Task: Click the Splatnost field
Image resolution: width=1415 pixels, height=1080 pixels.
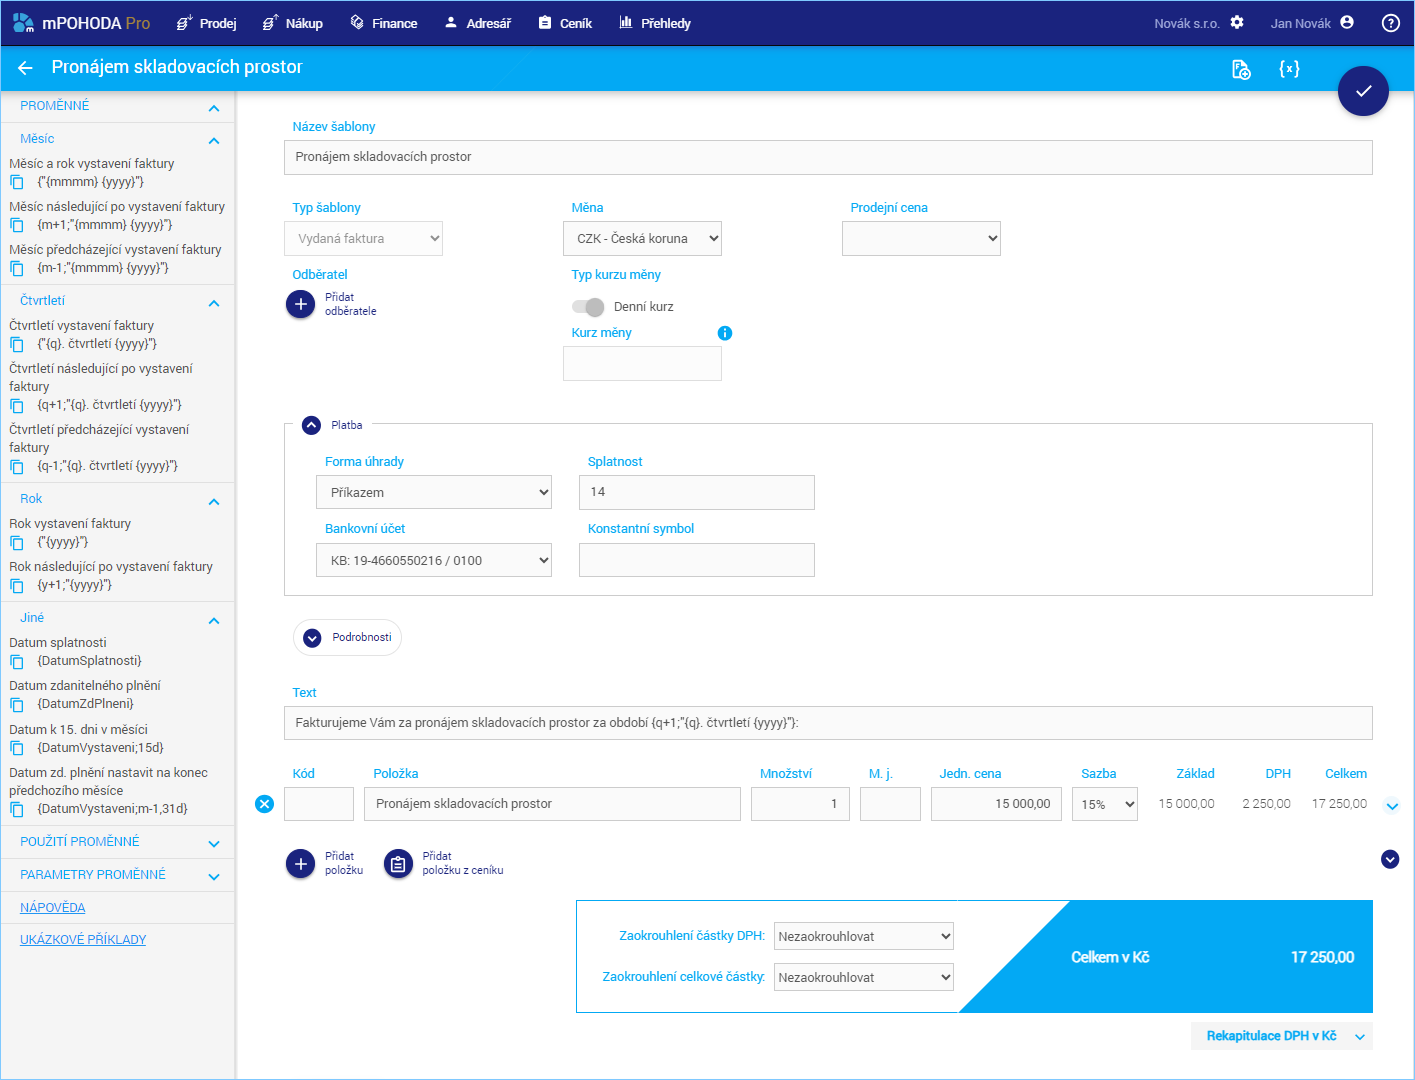Action: point(697,492)
